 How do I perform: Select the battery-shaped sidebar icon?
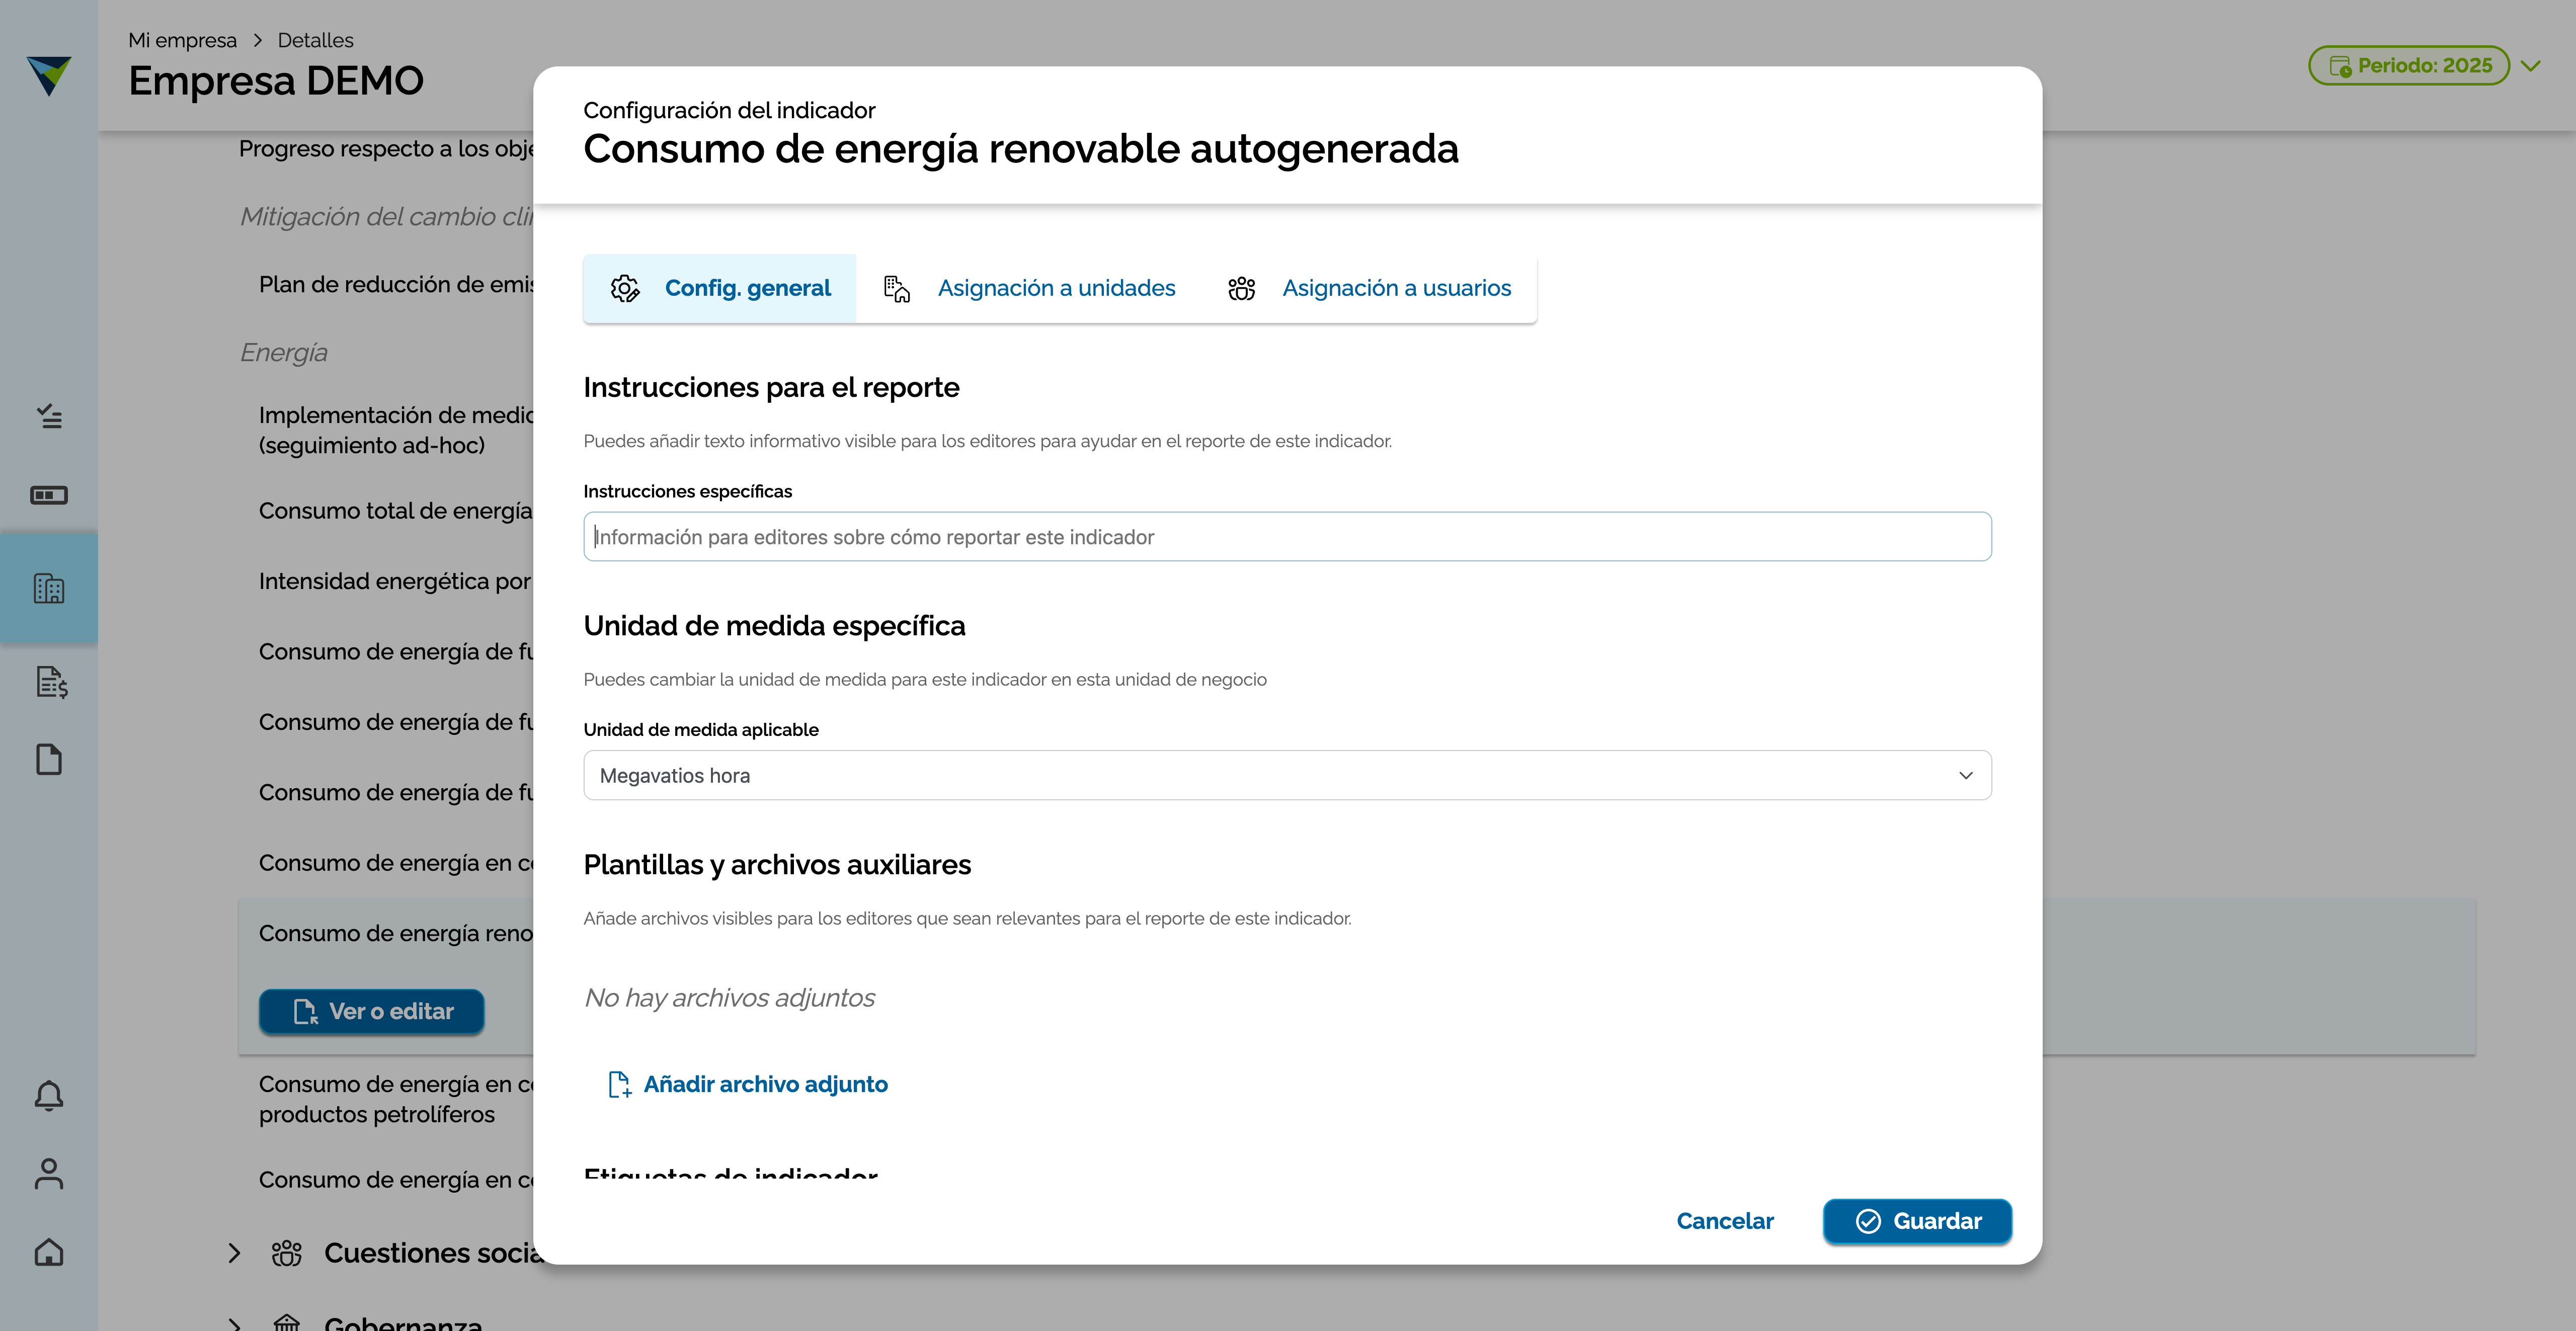49,496
